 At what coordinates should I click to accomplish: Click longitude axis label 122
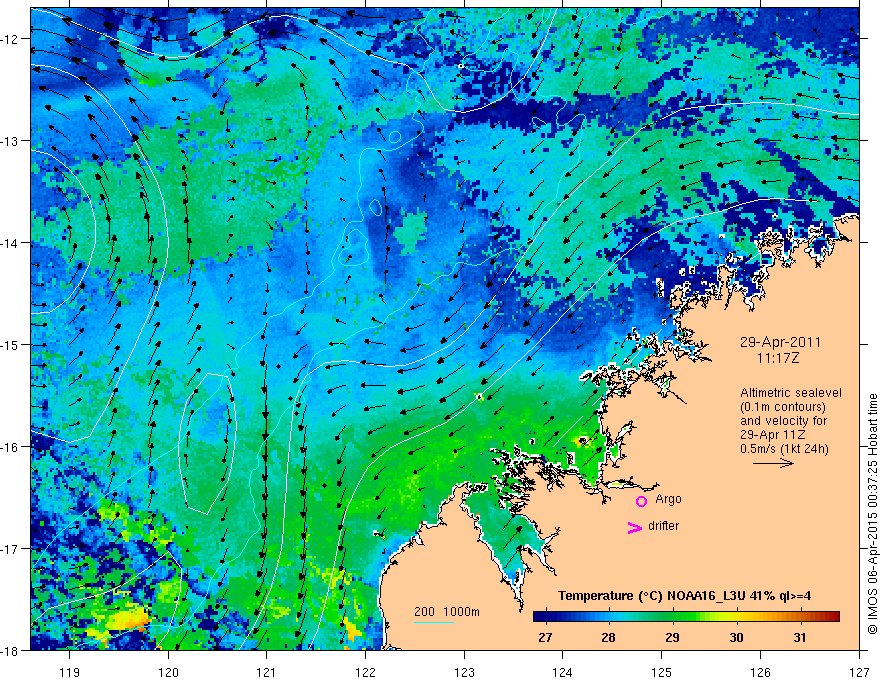click(365, 672)
